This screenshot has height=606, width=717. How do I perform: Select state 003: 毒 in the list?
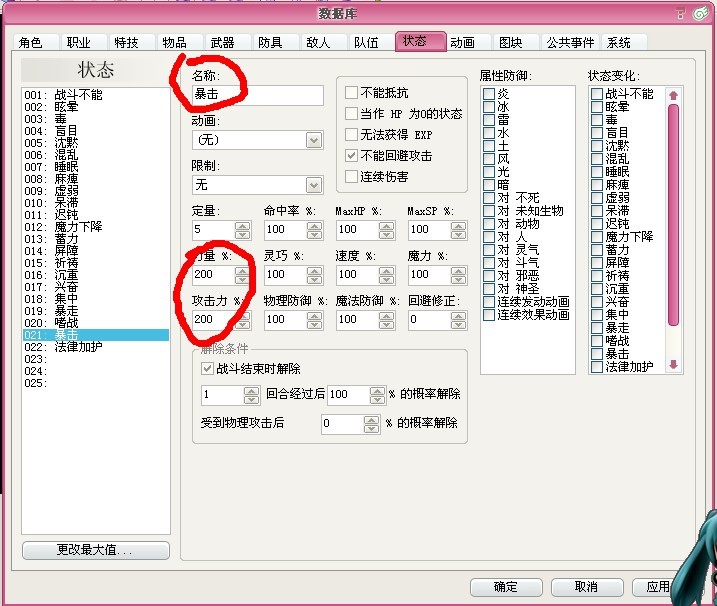pos(96,119)
